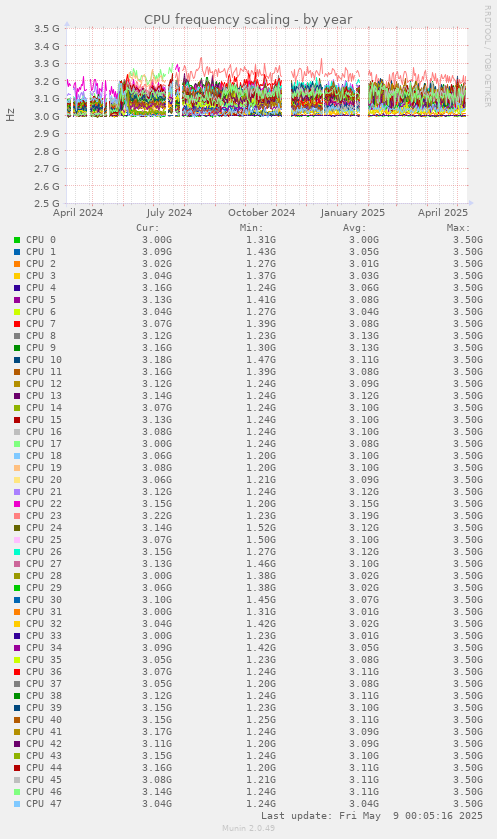This screenshot has width=497, height=839.
Task: Select the 'CPU 44' legend label
Action: (44, 768)
